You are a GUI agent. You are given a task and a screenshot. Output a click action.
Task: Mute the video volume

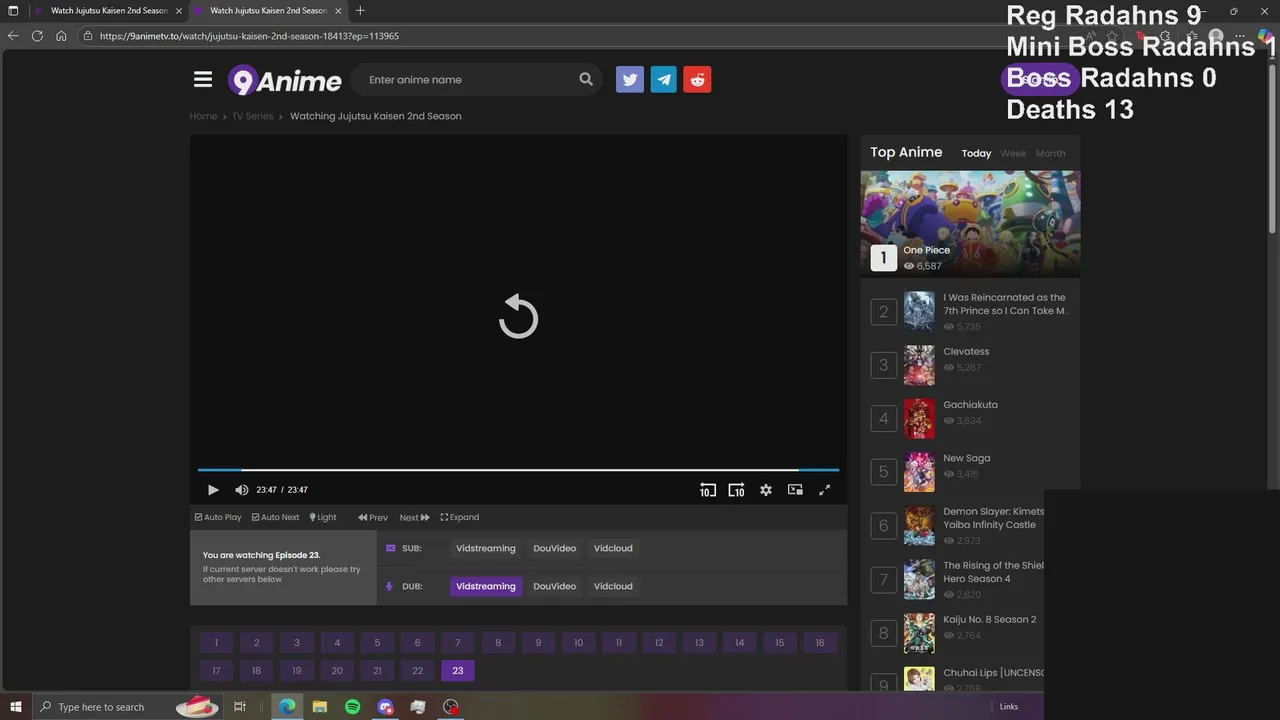click(x=241, y=490)
